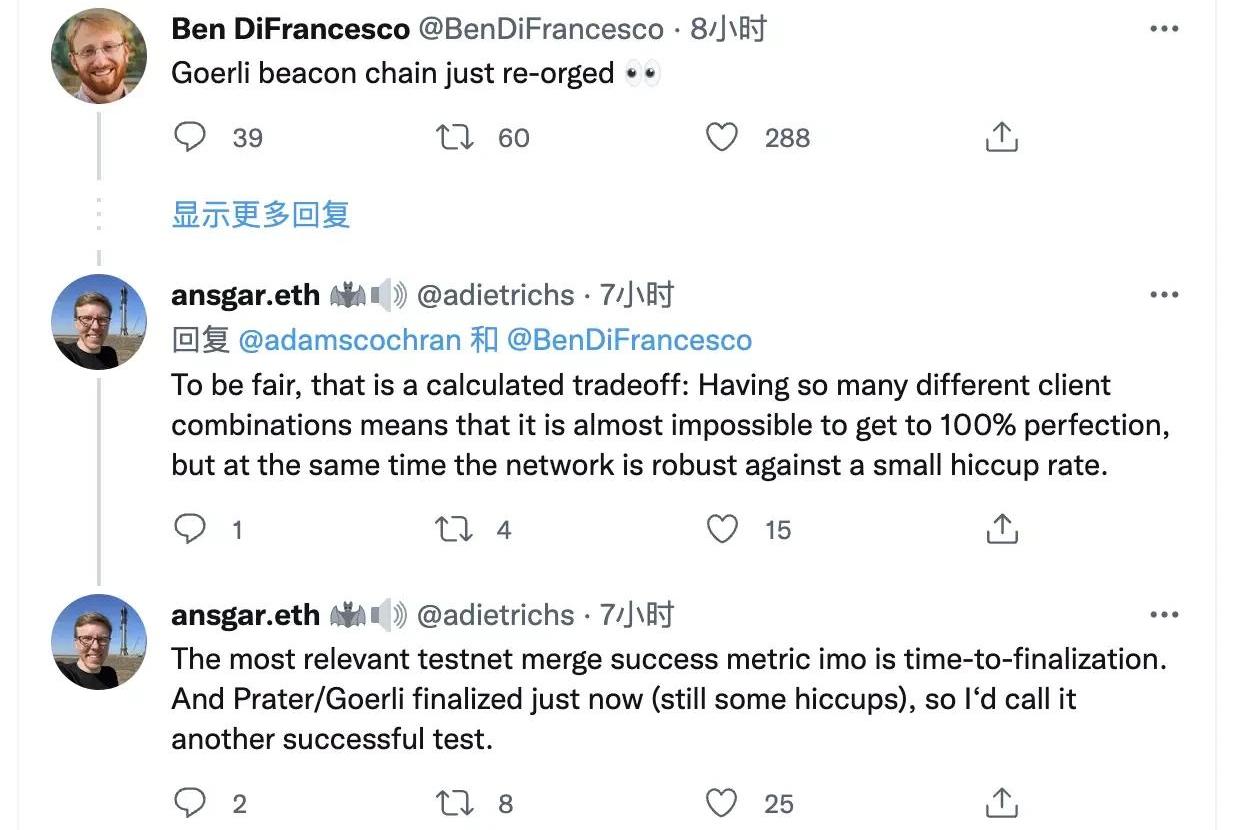The width and height of the screenshot is (1242, 830).
Task: Retweet the calculated tradeoff tweet
Action: [456, 529]
